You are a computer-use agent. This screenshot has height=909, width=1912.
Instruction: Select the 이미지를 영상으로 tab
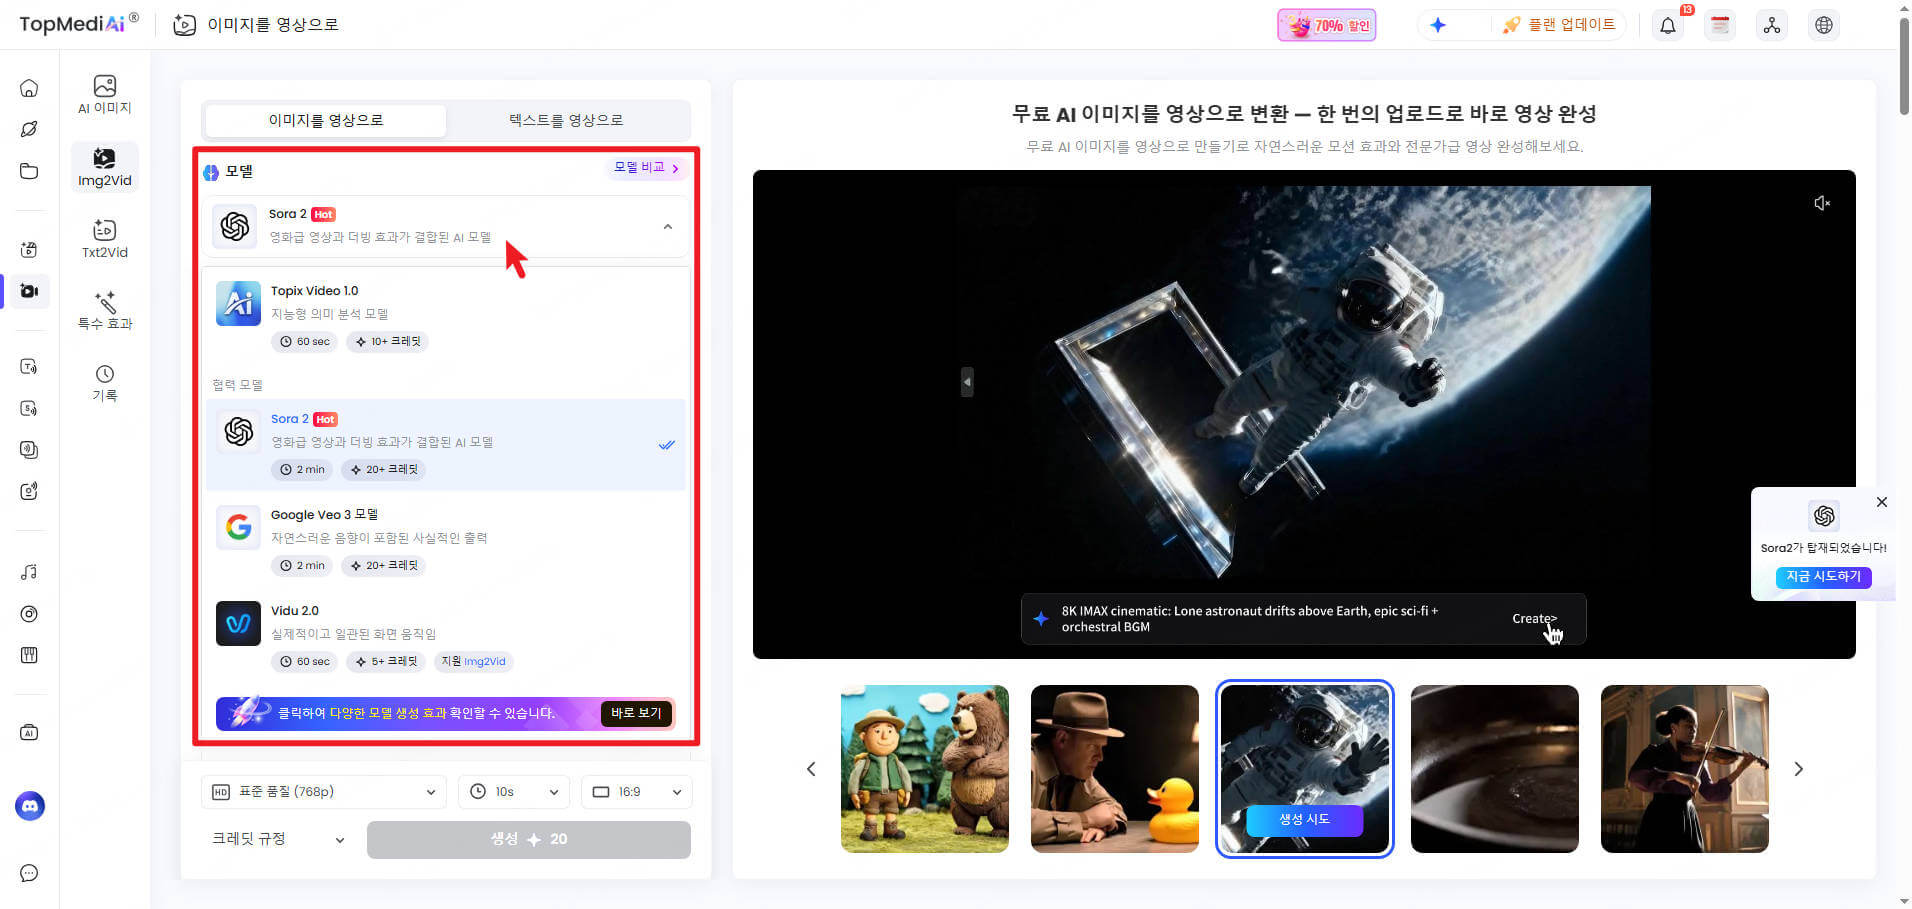point(325,120)
